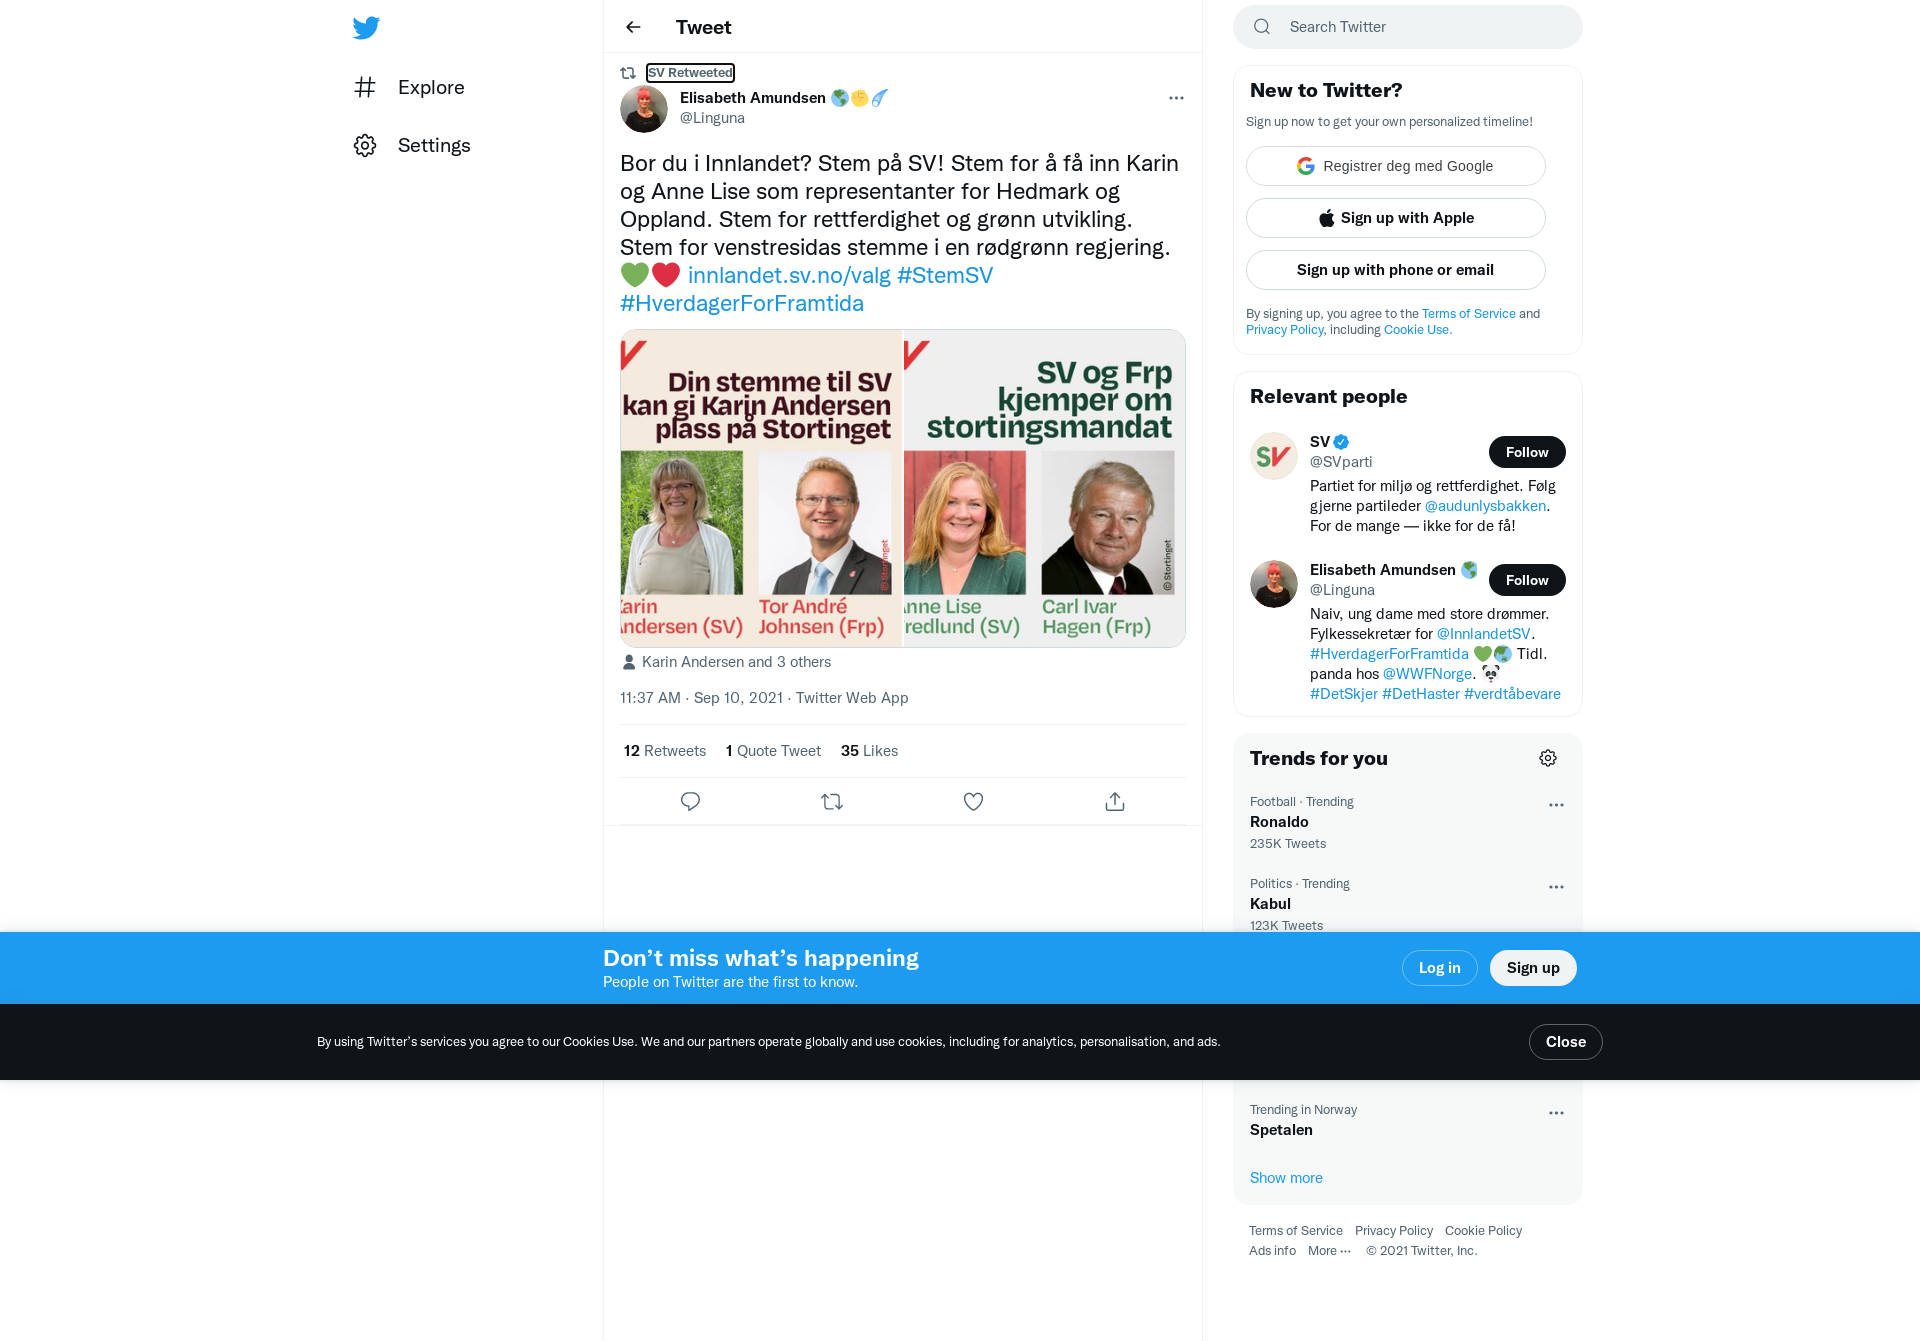Like the tweet with the heart icon
Image resolution: width=1920 pixels, height=1341 pixels.
pos(973,801)
